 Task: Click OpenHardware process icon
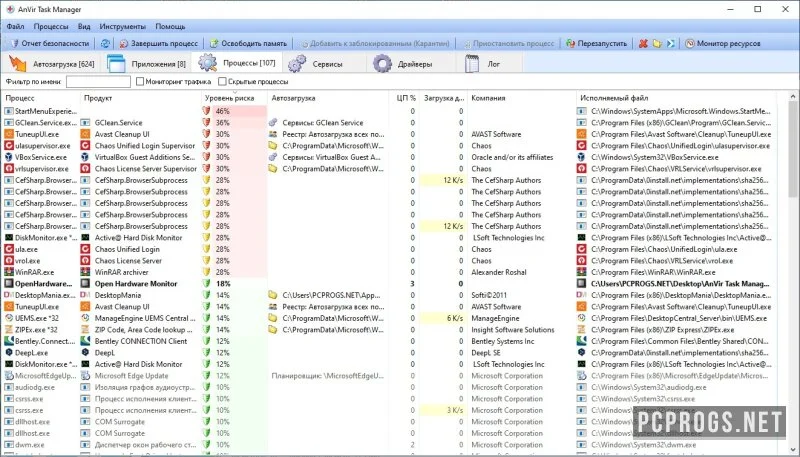click(9, 284)
